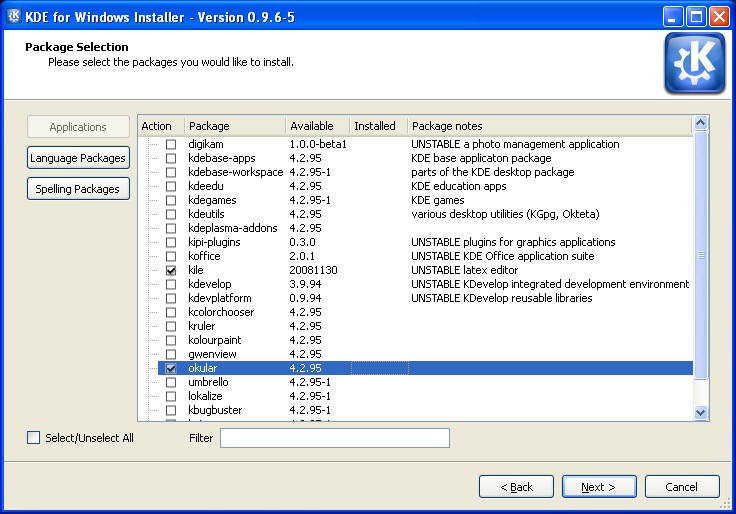Click the list scrollbar down arrow
Viewport: 736px width, 514px height.
point(701,413)
